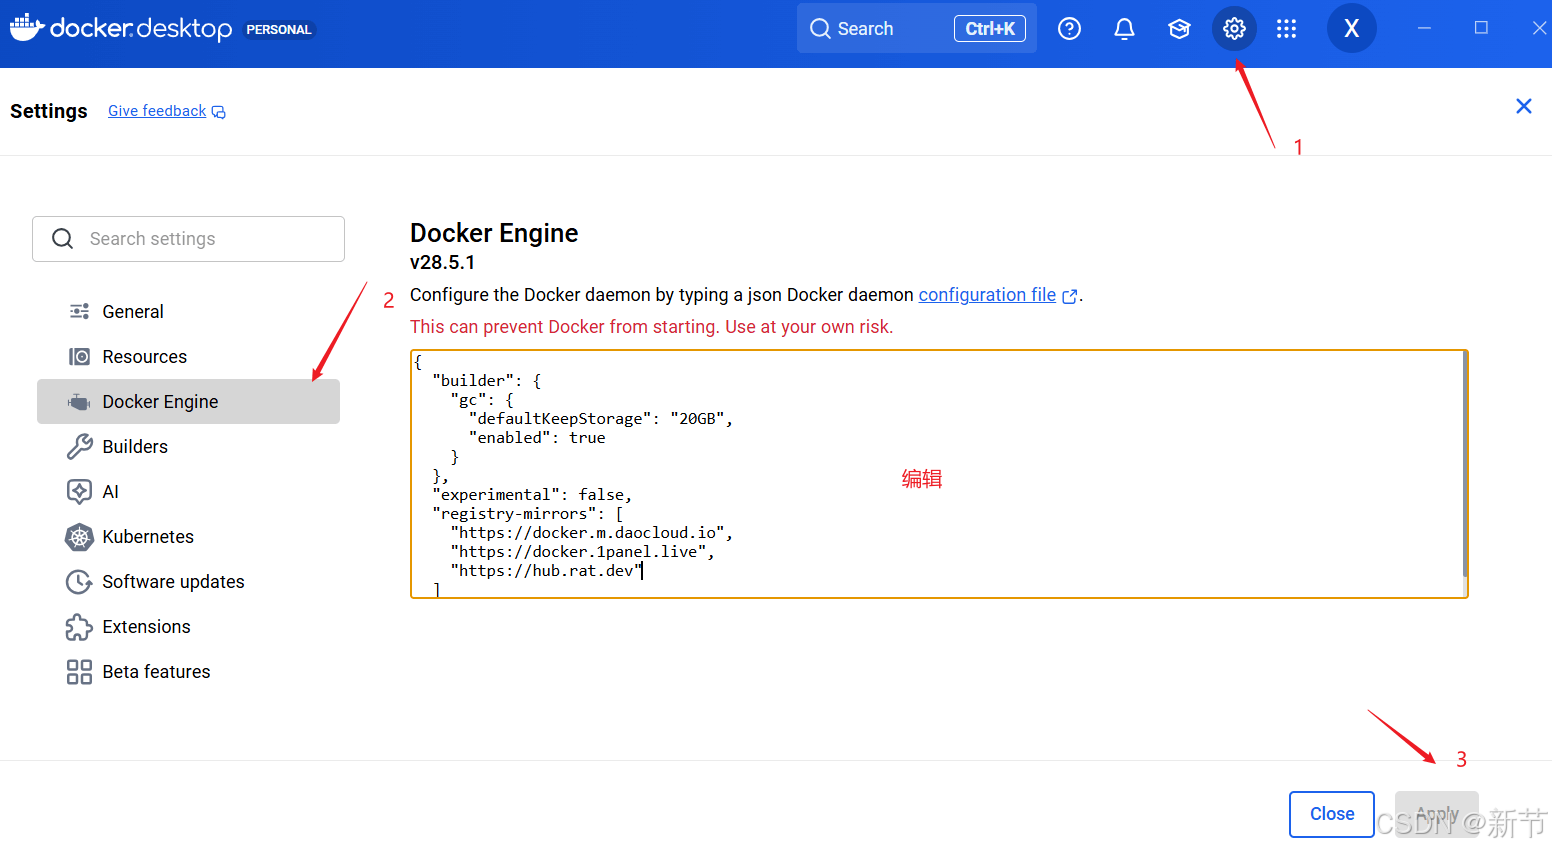Open the Software updates section

188,582
